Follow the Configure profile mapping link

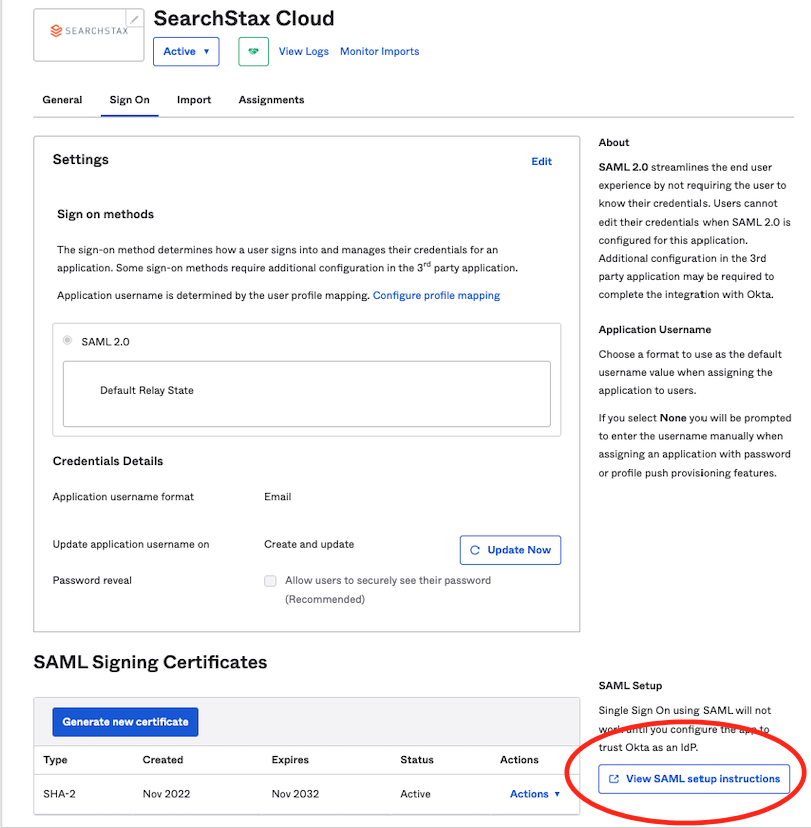click(436, 295)
